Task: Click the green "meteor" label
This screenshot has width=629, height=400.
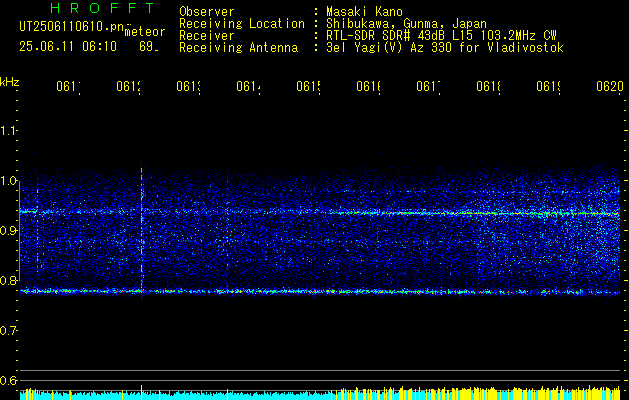Action: (x=144, y=32)
